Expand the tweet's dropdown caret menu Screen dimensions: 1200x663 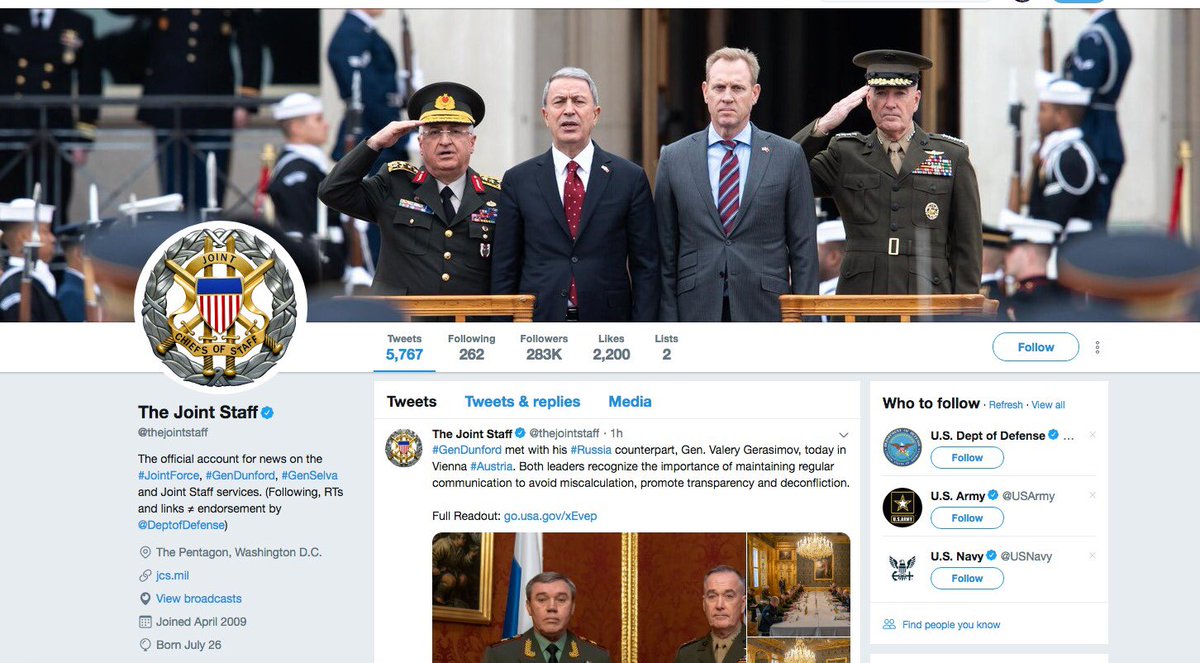843,434
